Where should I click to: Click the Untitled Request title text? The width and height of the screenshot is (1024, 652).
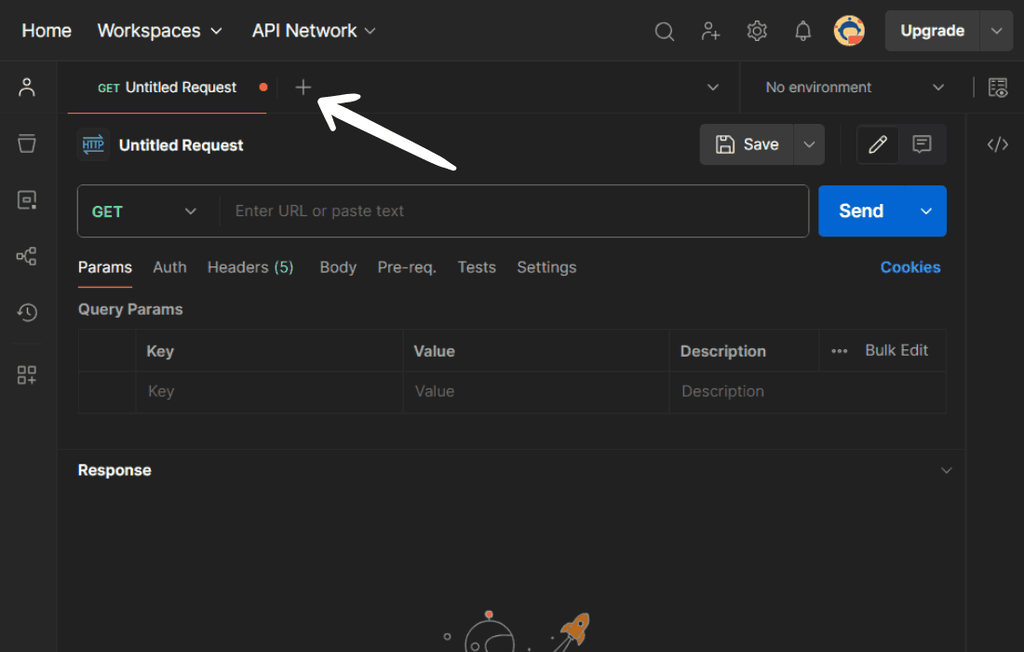pos(181,145)
